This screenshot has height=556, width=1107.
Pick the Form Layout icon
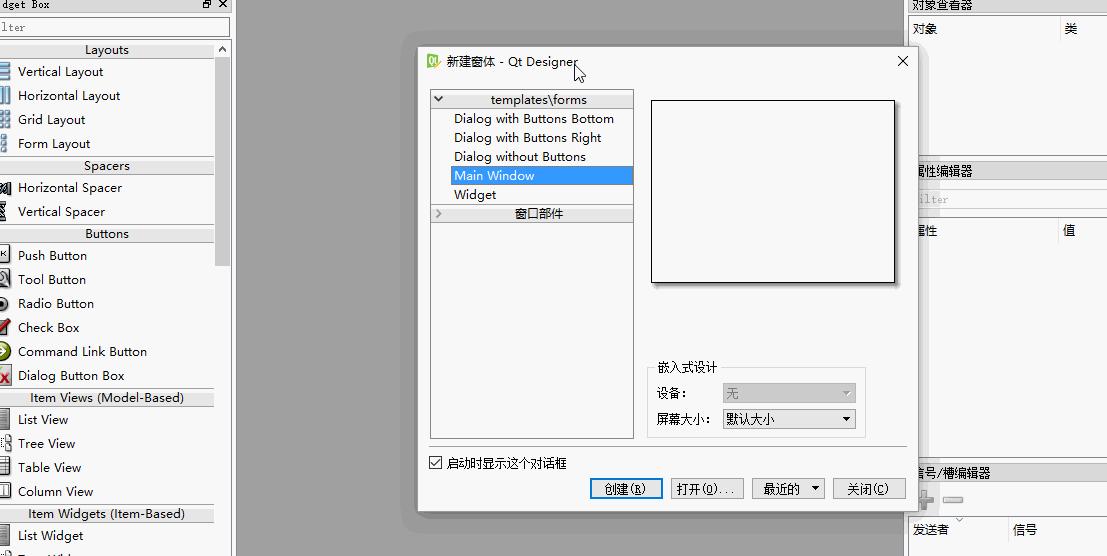click(4, 143)
